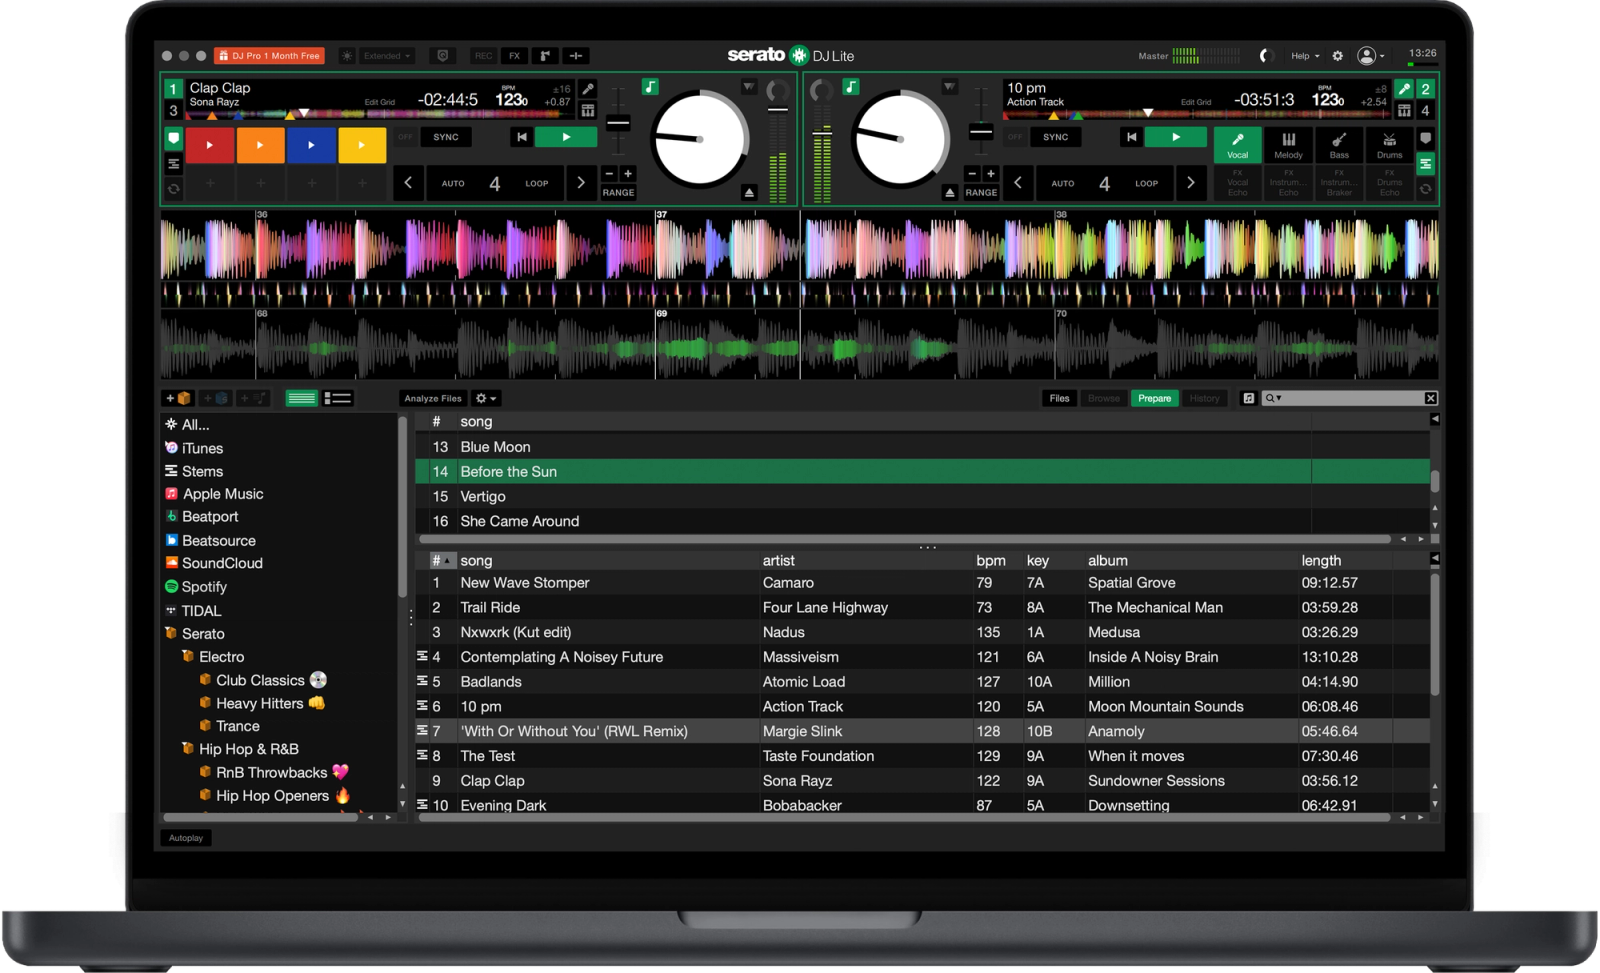Viewport: 1600px width, 973px height.
Task: Click Edit Grid on deck 1
Action: click(379, 102)
